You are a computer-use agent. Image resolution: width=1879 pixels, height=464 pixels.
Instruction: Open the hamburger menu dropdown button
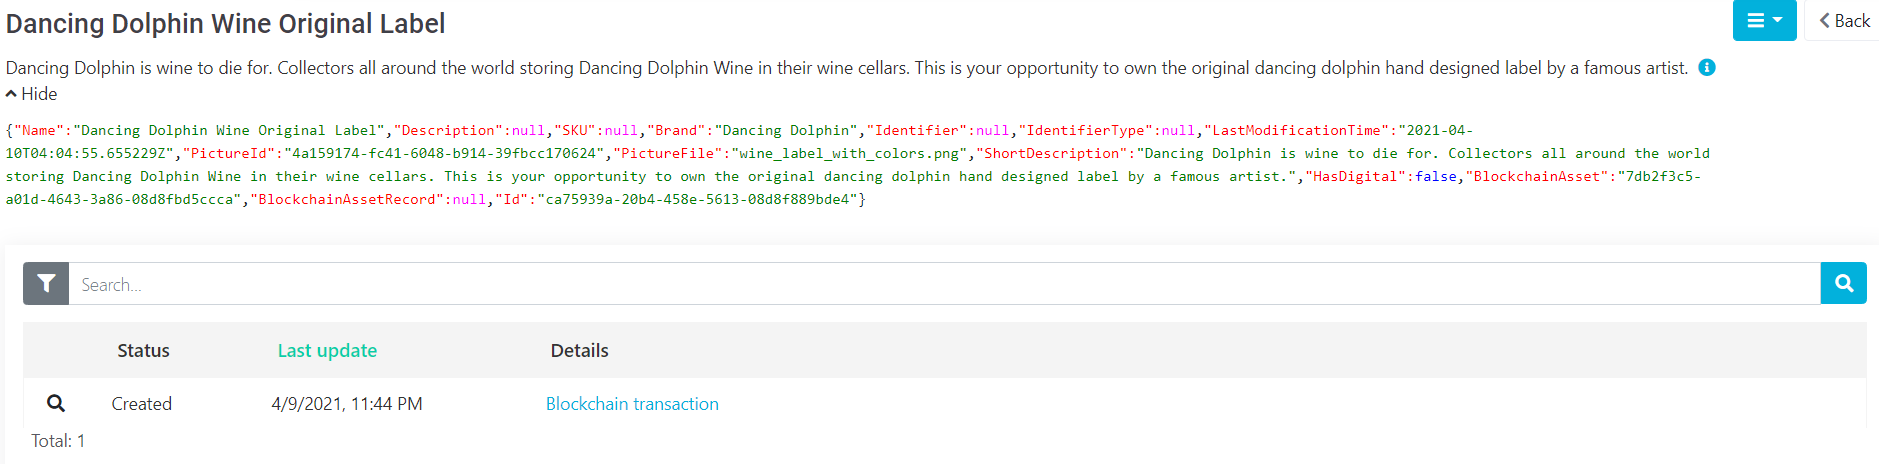[1764, 20]
